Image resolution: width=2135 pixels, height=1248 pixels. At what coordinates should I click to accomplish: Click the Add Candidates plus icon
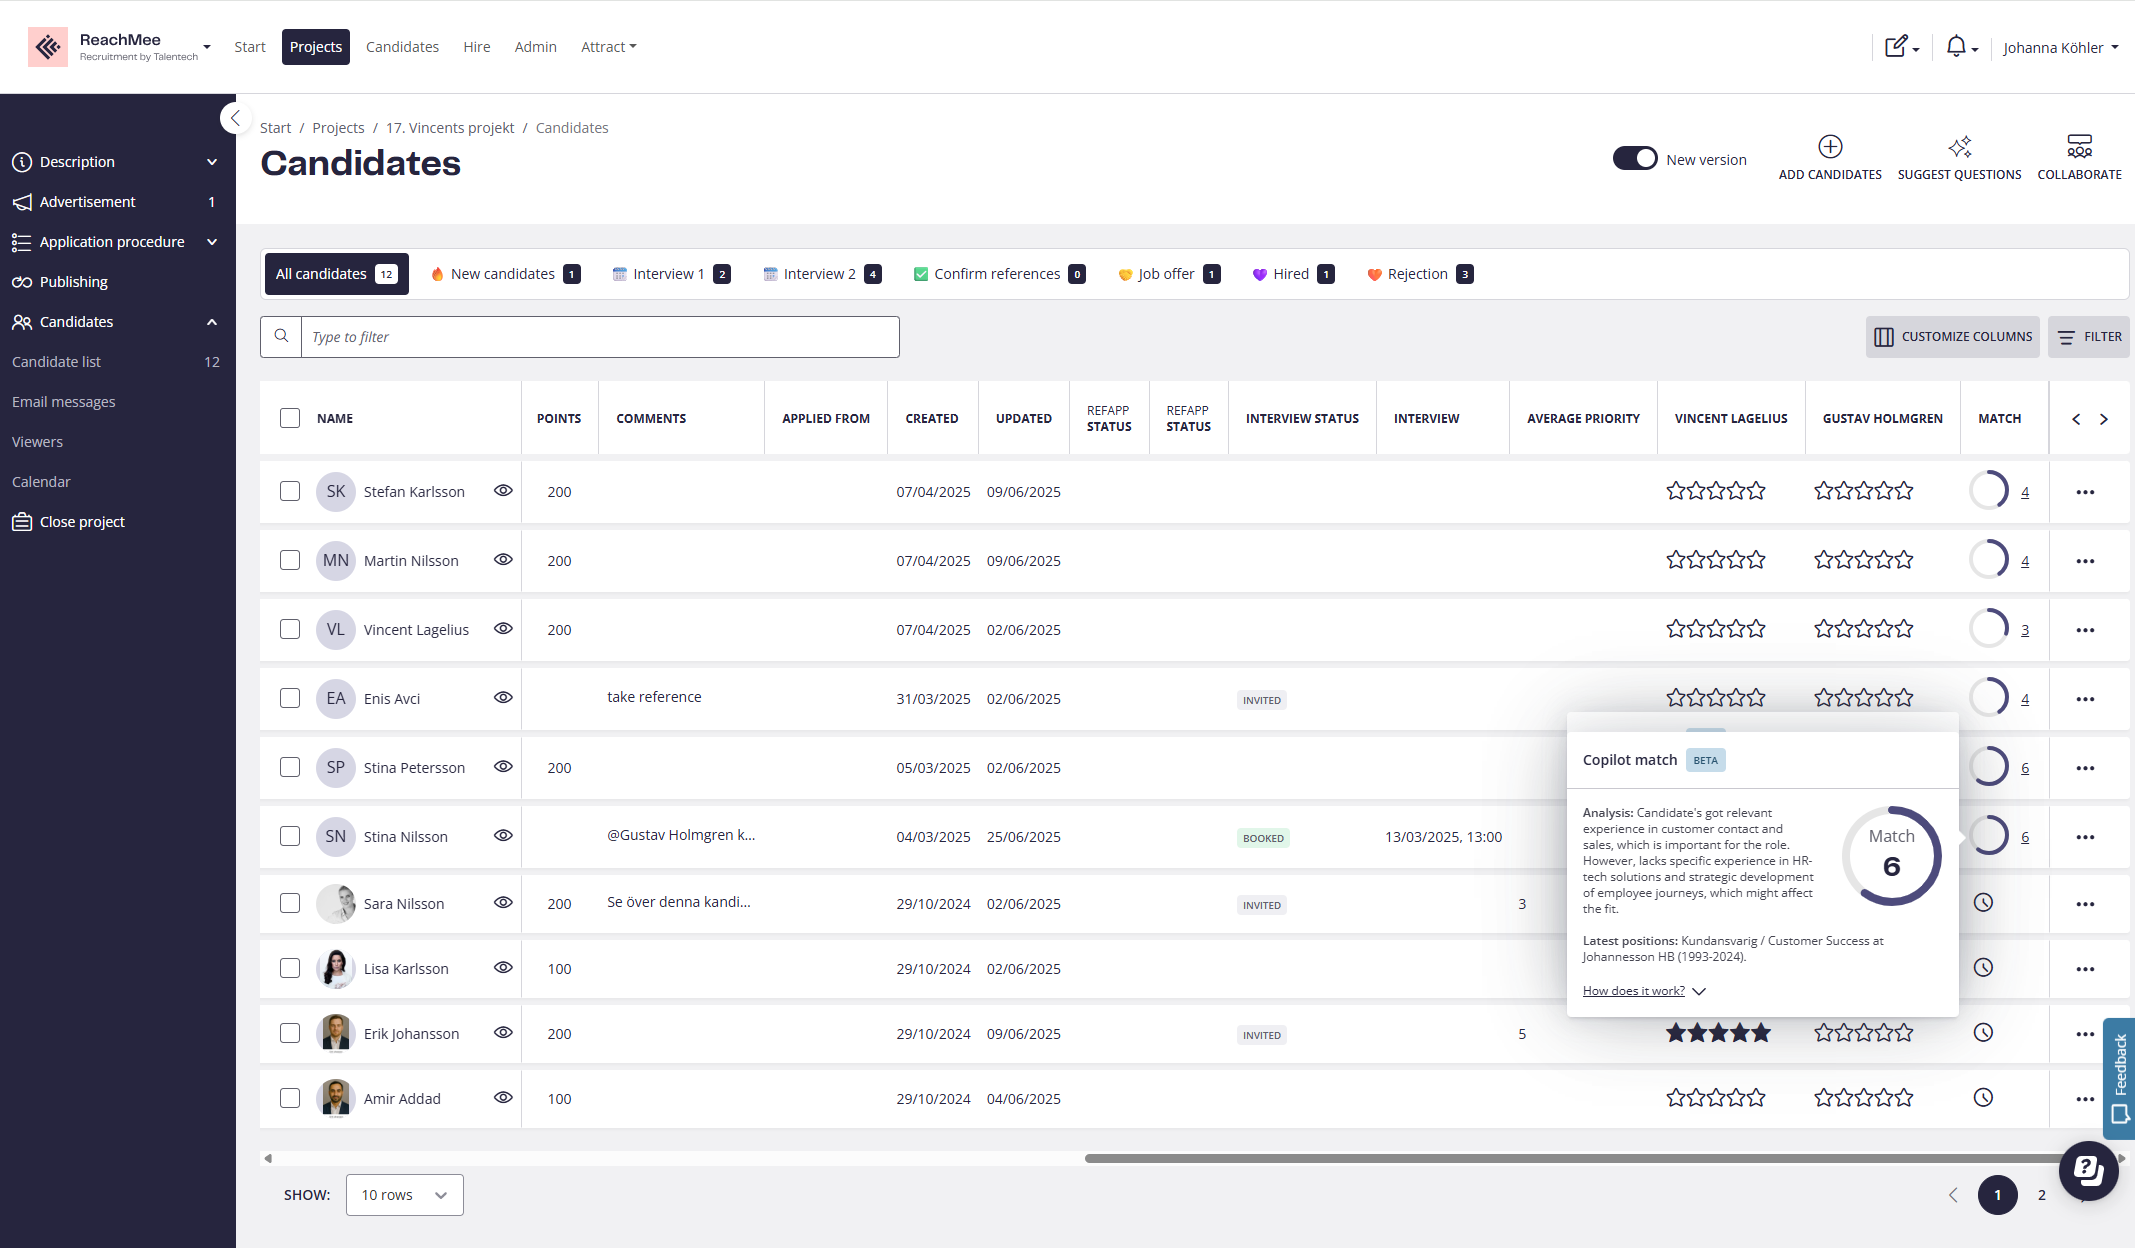pos(1830,147)
